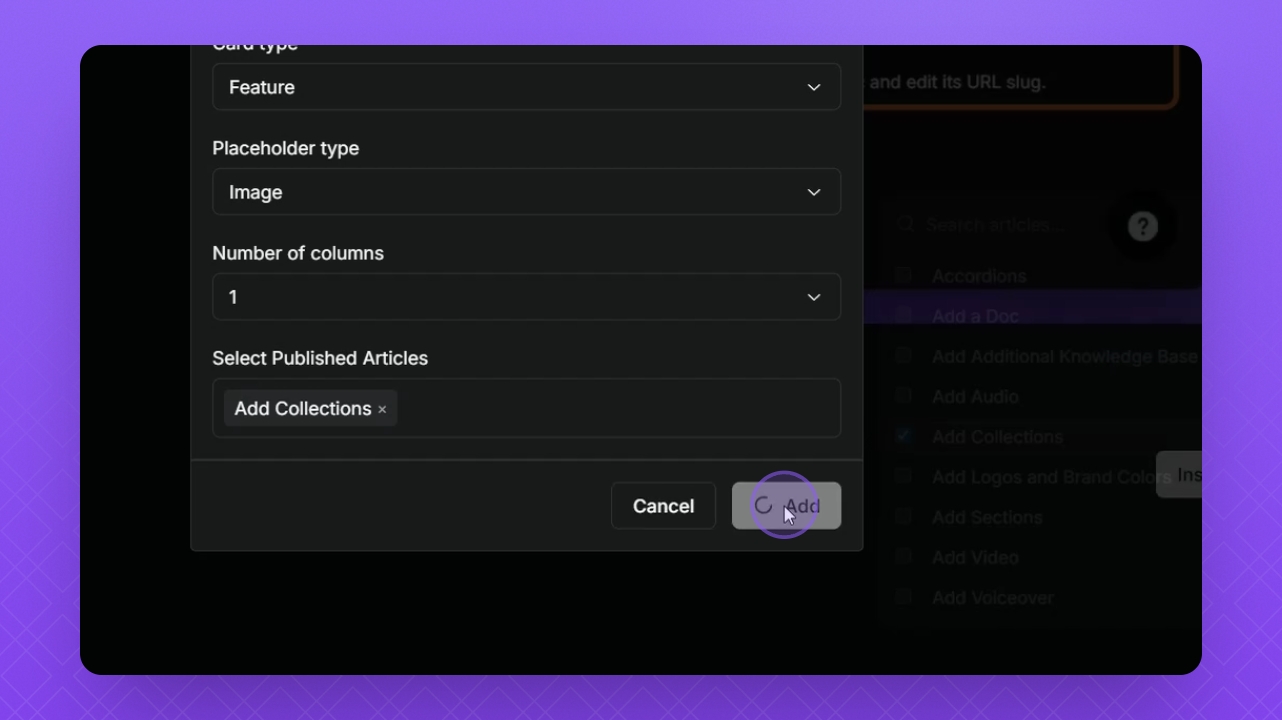Screen dimensions: 1282x720
Task: Tick the Accordions checkbox
Action: 904,275
